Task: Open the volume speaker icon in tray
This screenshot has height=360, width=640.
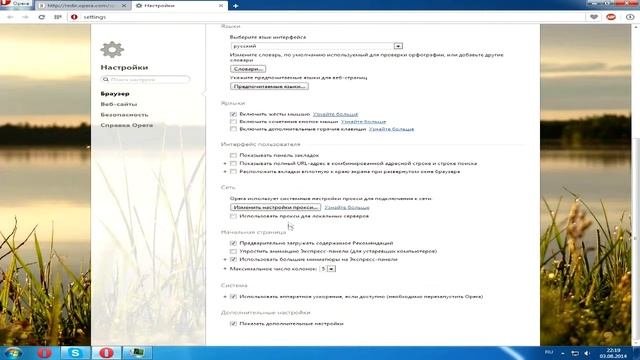Action: [x=587, y=353]
